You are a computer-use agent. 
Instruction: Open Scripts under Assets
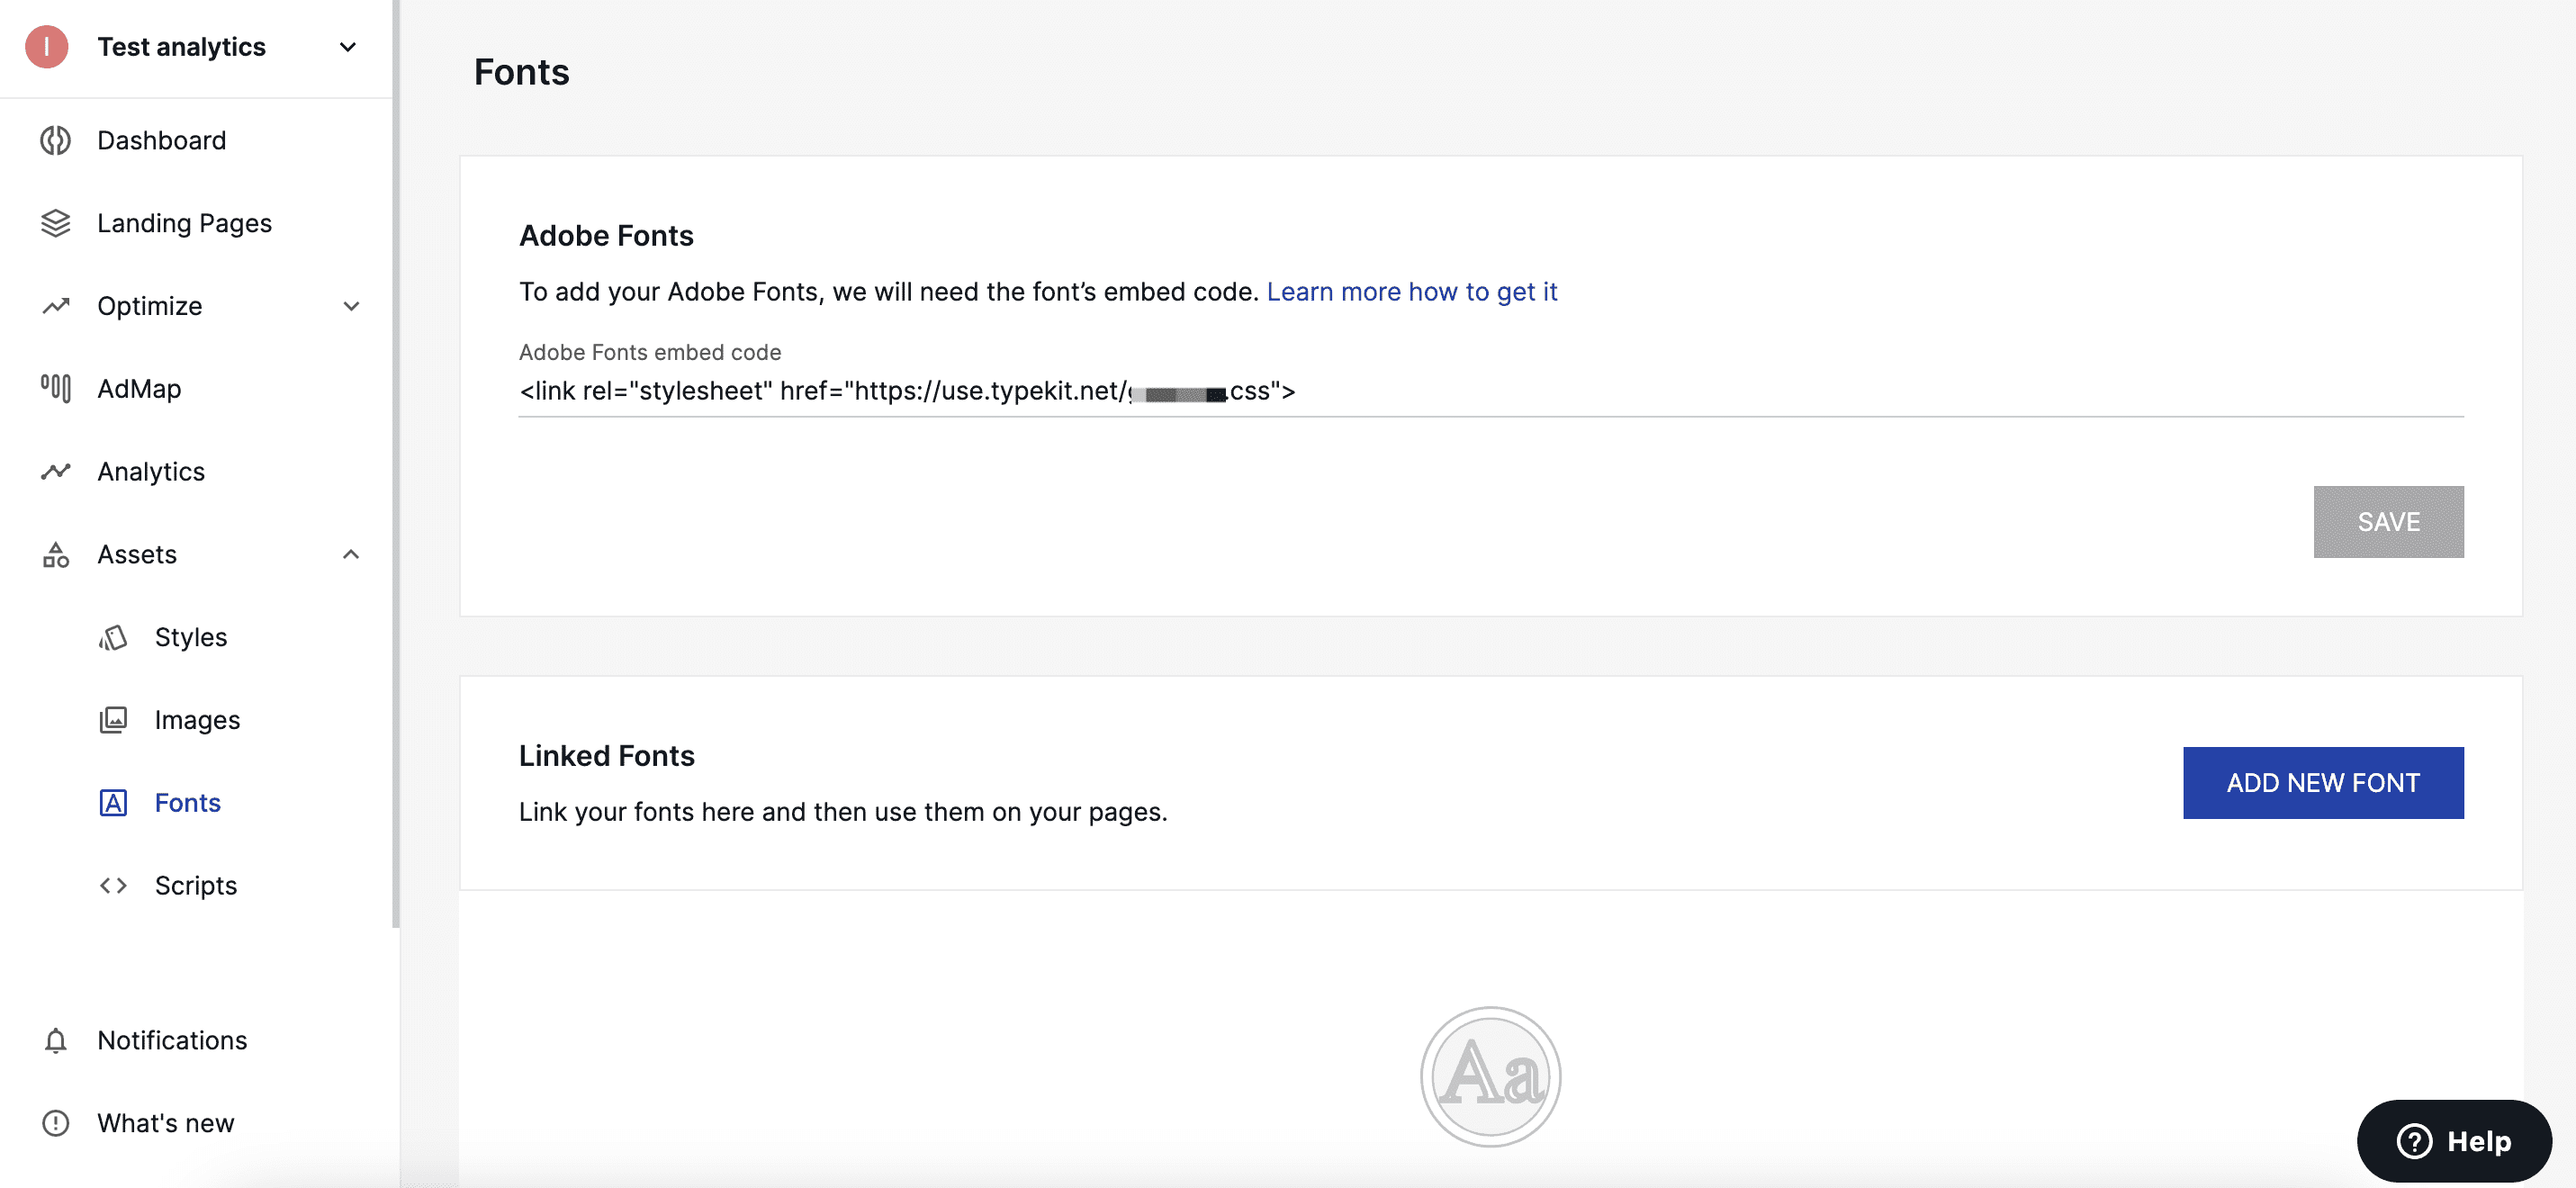tap(196, 885)
